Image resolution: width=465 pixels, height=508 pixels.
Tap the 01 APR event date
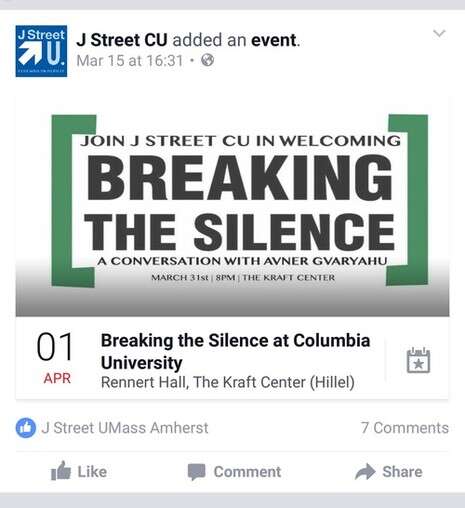point(55,357)
